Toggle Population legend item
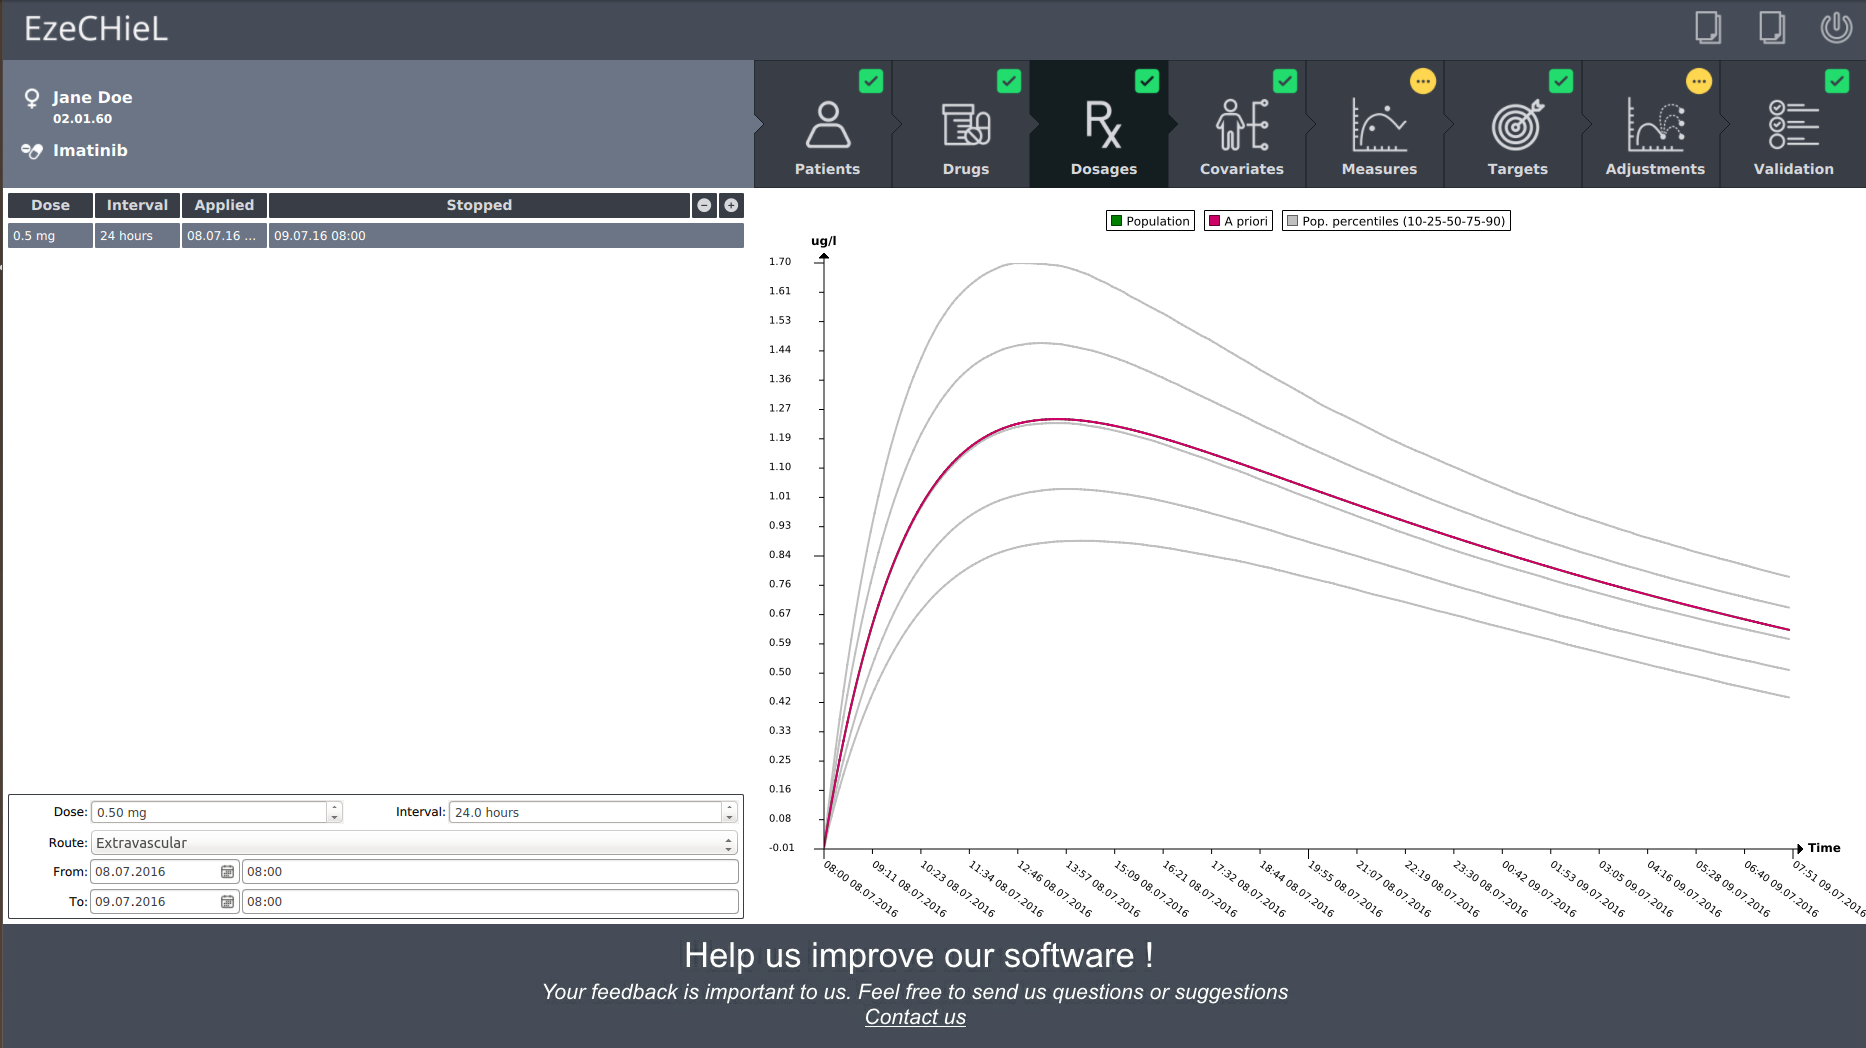This screenshot has height=1048, width=1866. 1150,221
